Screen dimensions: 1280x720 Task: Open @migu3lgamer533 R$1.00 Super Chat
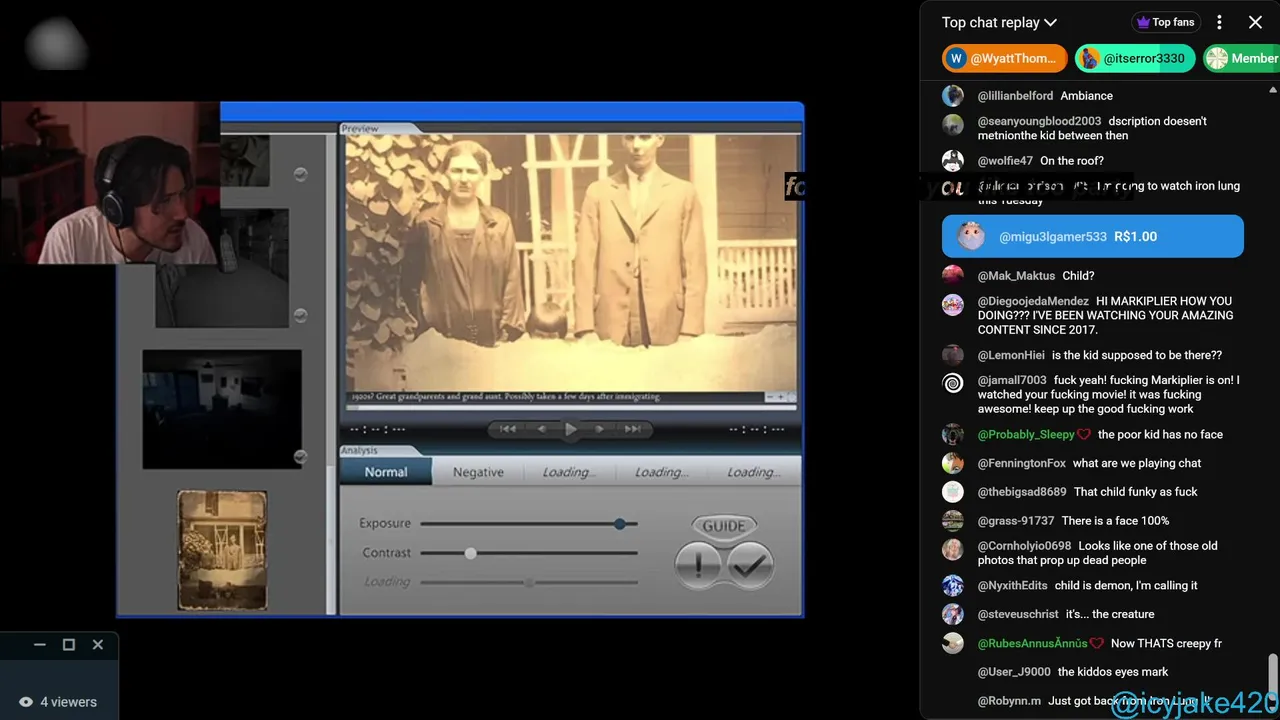[x=1093, y=237]
